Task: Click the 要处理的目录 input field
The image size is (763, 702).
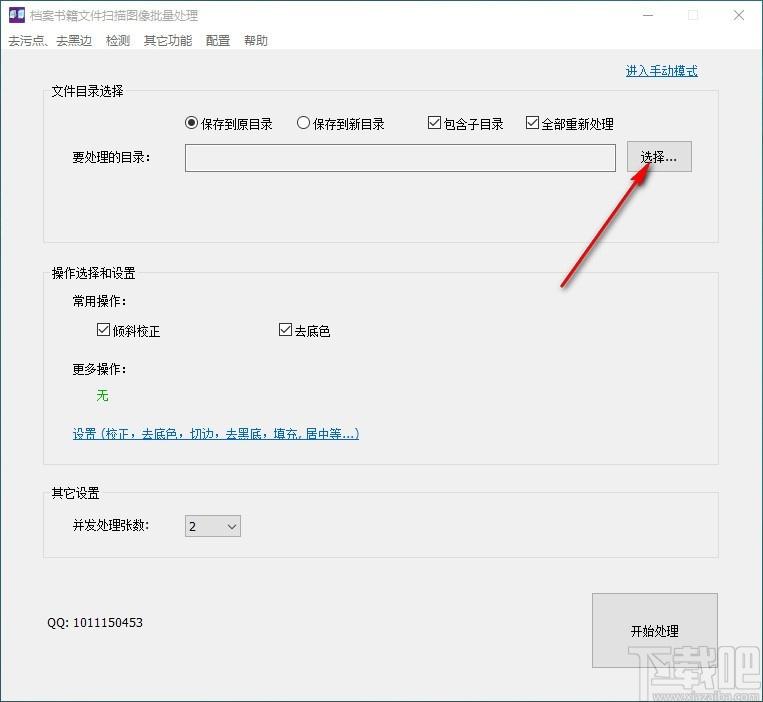Action: (400, 158)
